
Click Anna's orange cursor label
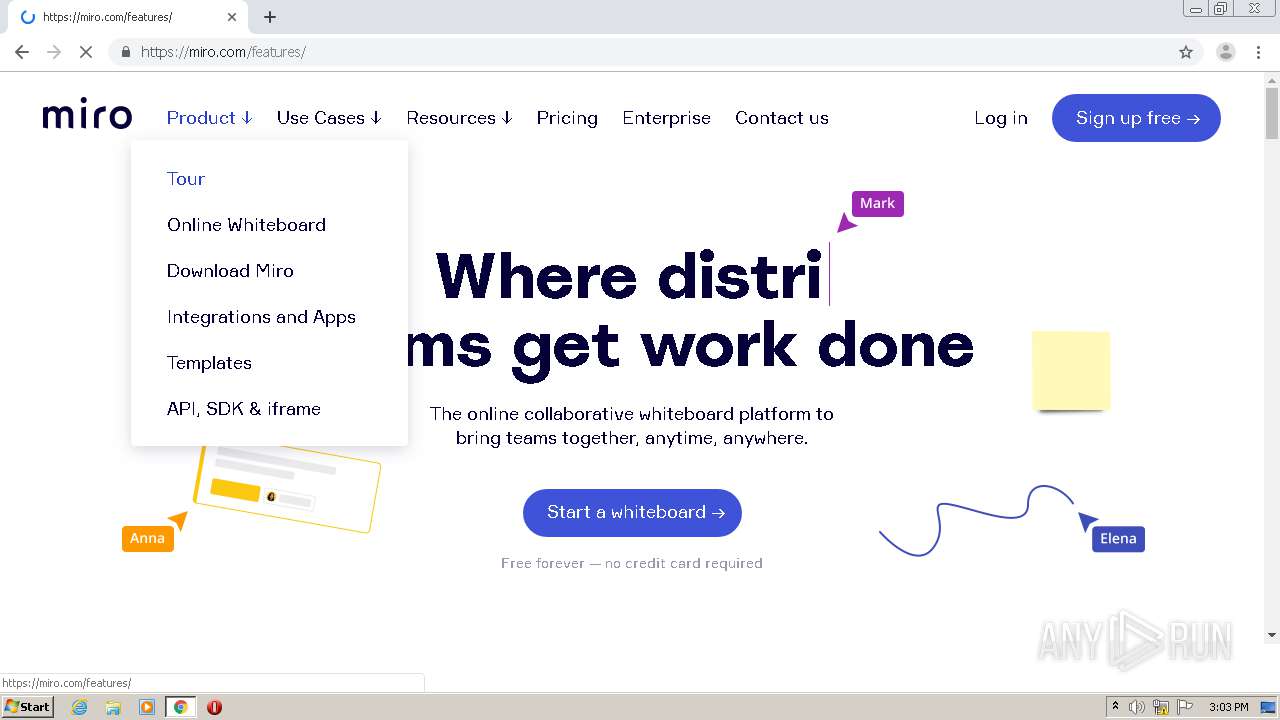[147, 538]
